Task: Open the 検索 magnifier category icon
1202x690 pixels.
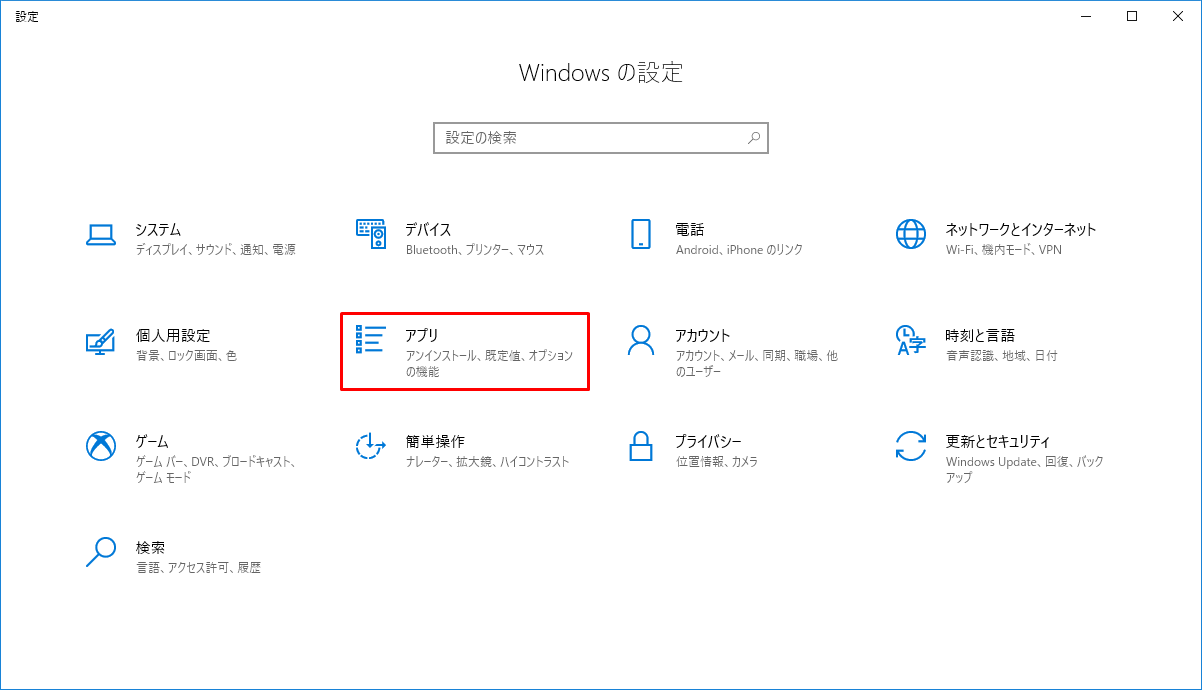Action: click(x=101, y=553)
